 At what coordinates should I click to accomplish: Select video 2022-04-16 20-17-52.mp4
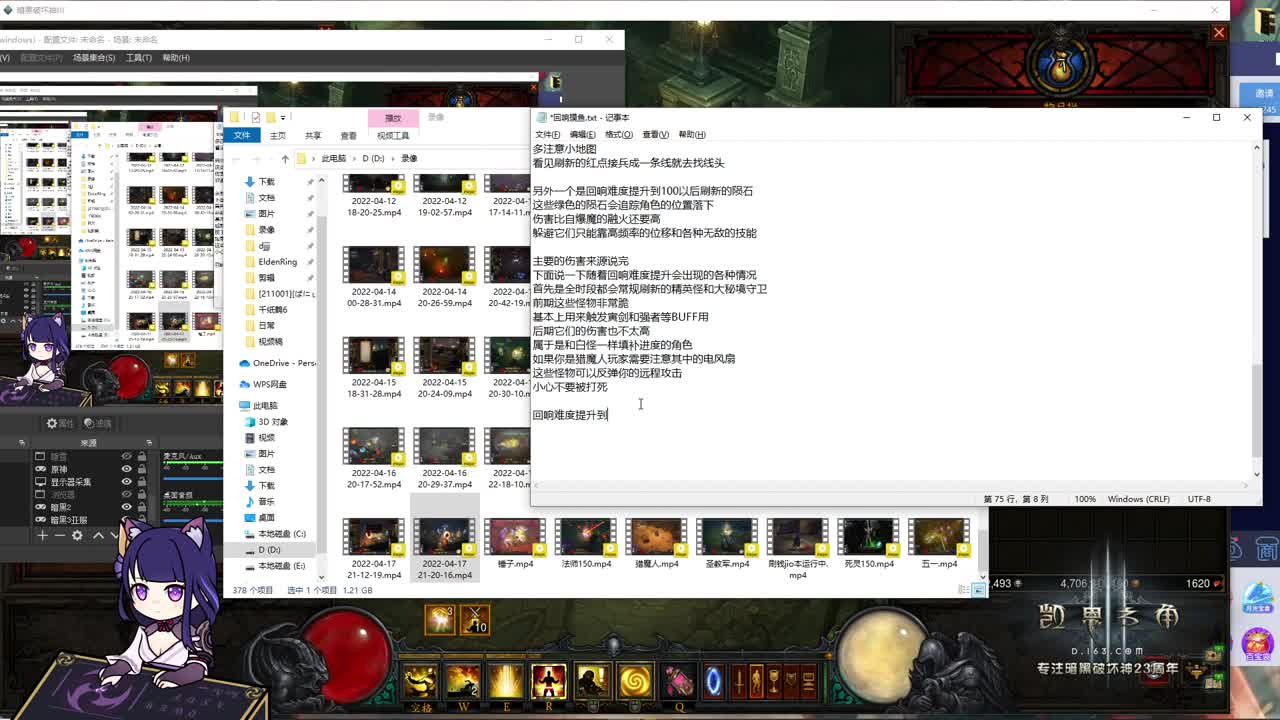point(374,458)
